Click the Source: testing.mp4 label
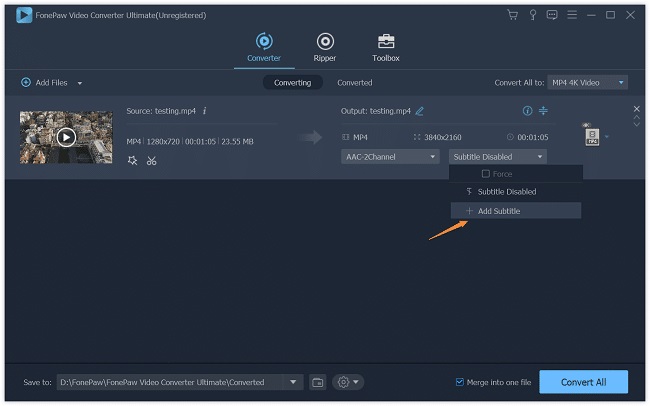 tap(161, 111)
